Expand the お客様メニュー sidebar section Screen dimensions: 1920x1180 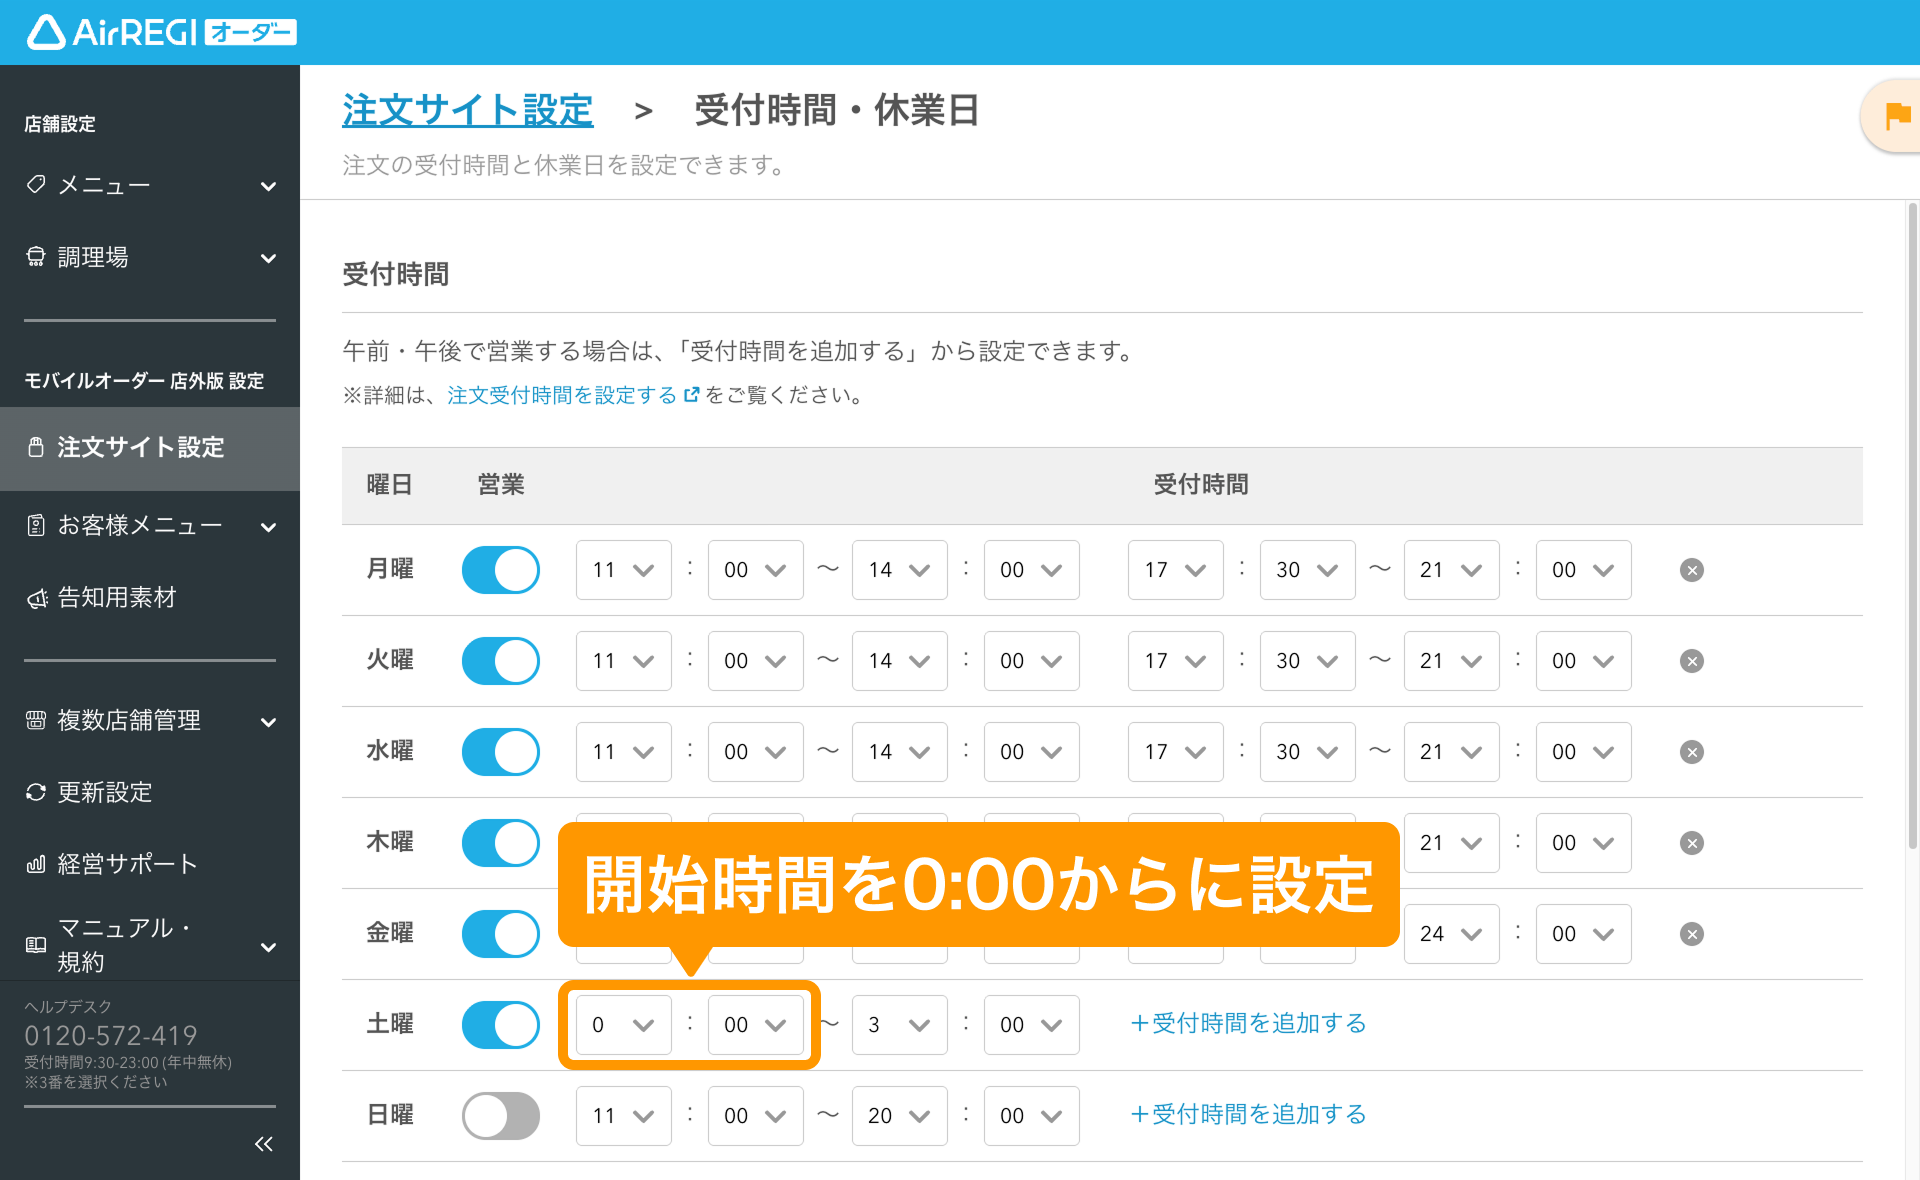[268, 527]
